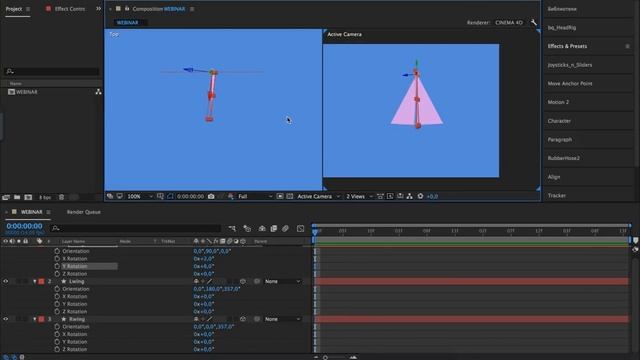The width and height of the screenshot is (640, 360).
Task: Toggle 3D Layer switch on Lwing
Action: pyautogui.click(x=243, y=281)
